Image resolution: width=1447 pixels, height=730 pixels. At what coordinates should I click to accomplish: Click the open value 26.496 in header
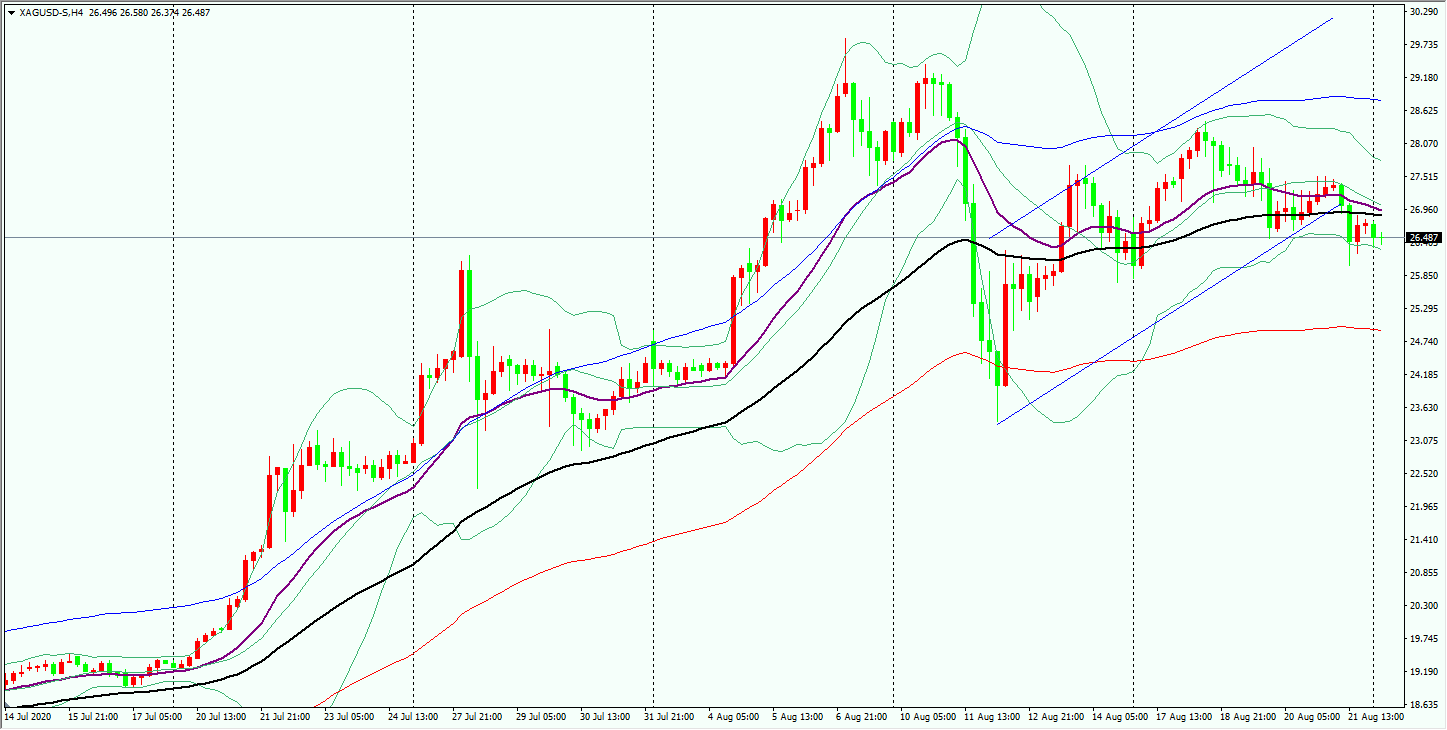coord(103,12)
